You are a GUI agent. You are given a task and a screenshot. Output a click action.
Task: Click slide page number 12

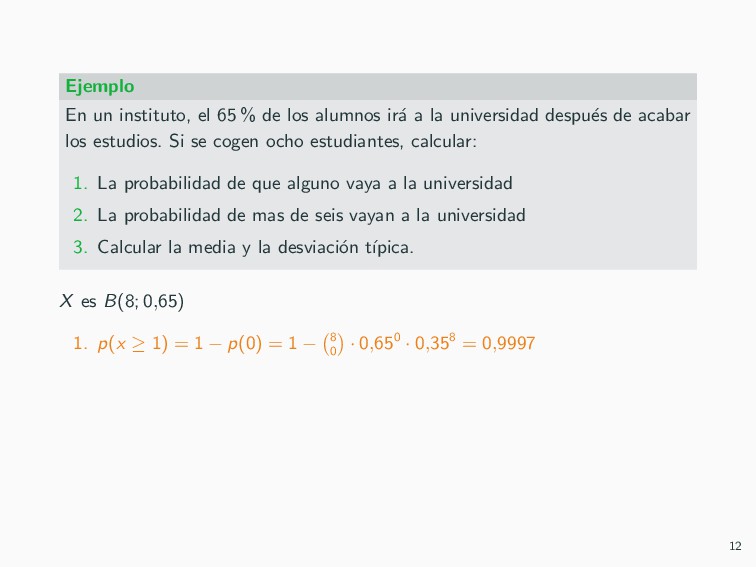(x=735, y=546)
